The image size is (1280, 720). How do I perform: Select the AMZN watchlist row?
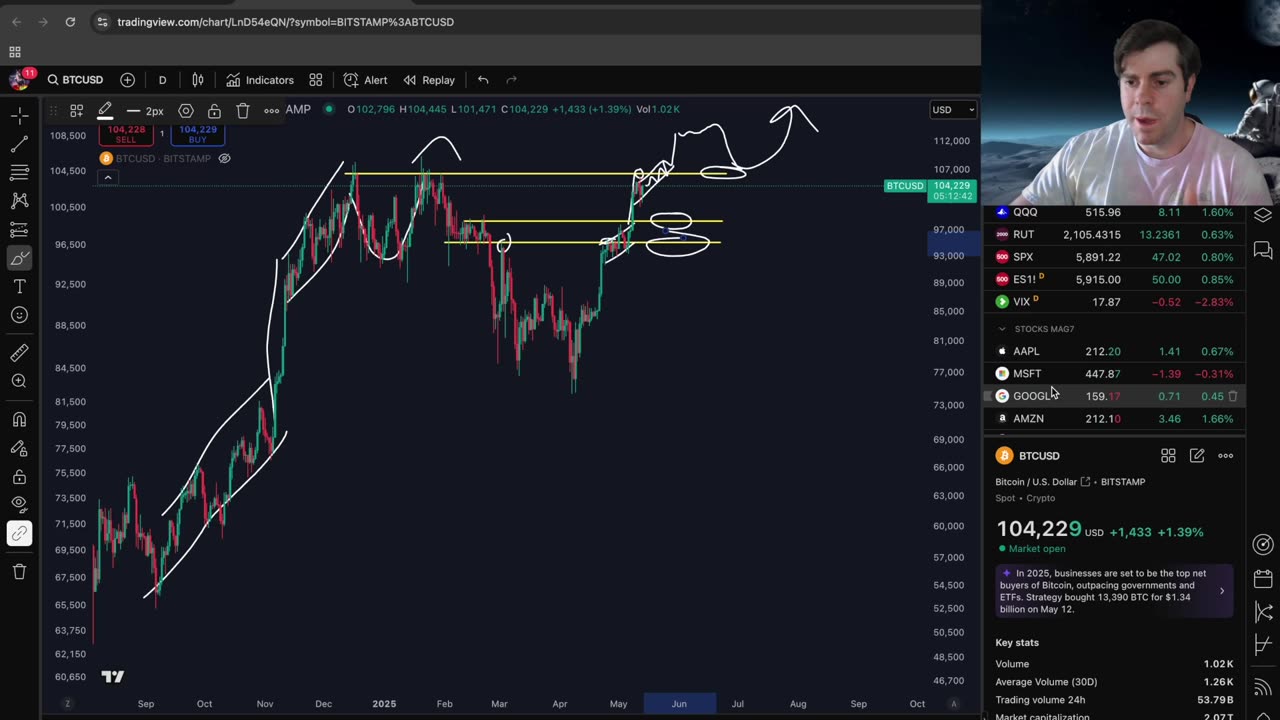click(x=1114, y=419)
